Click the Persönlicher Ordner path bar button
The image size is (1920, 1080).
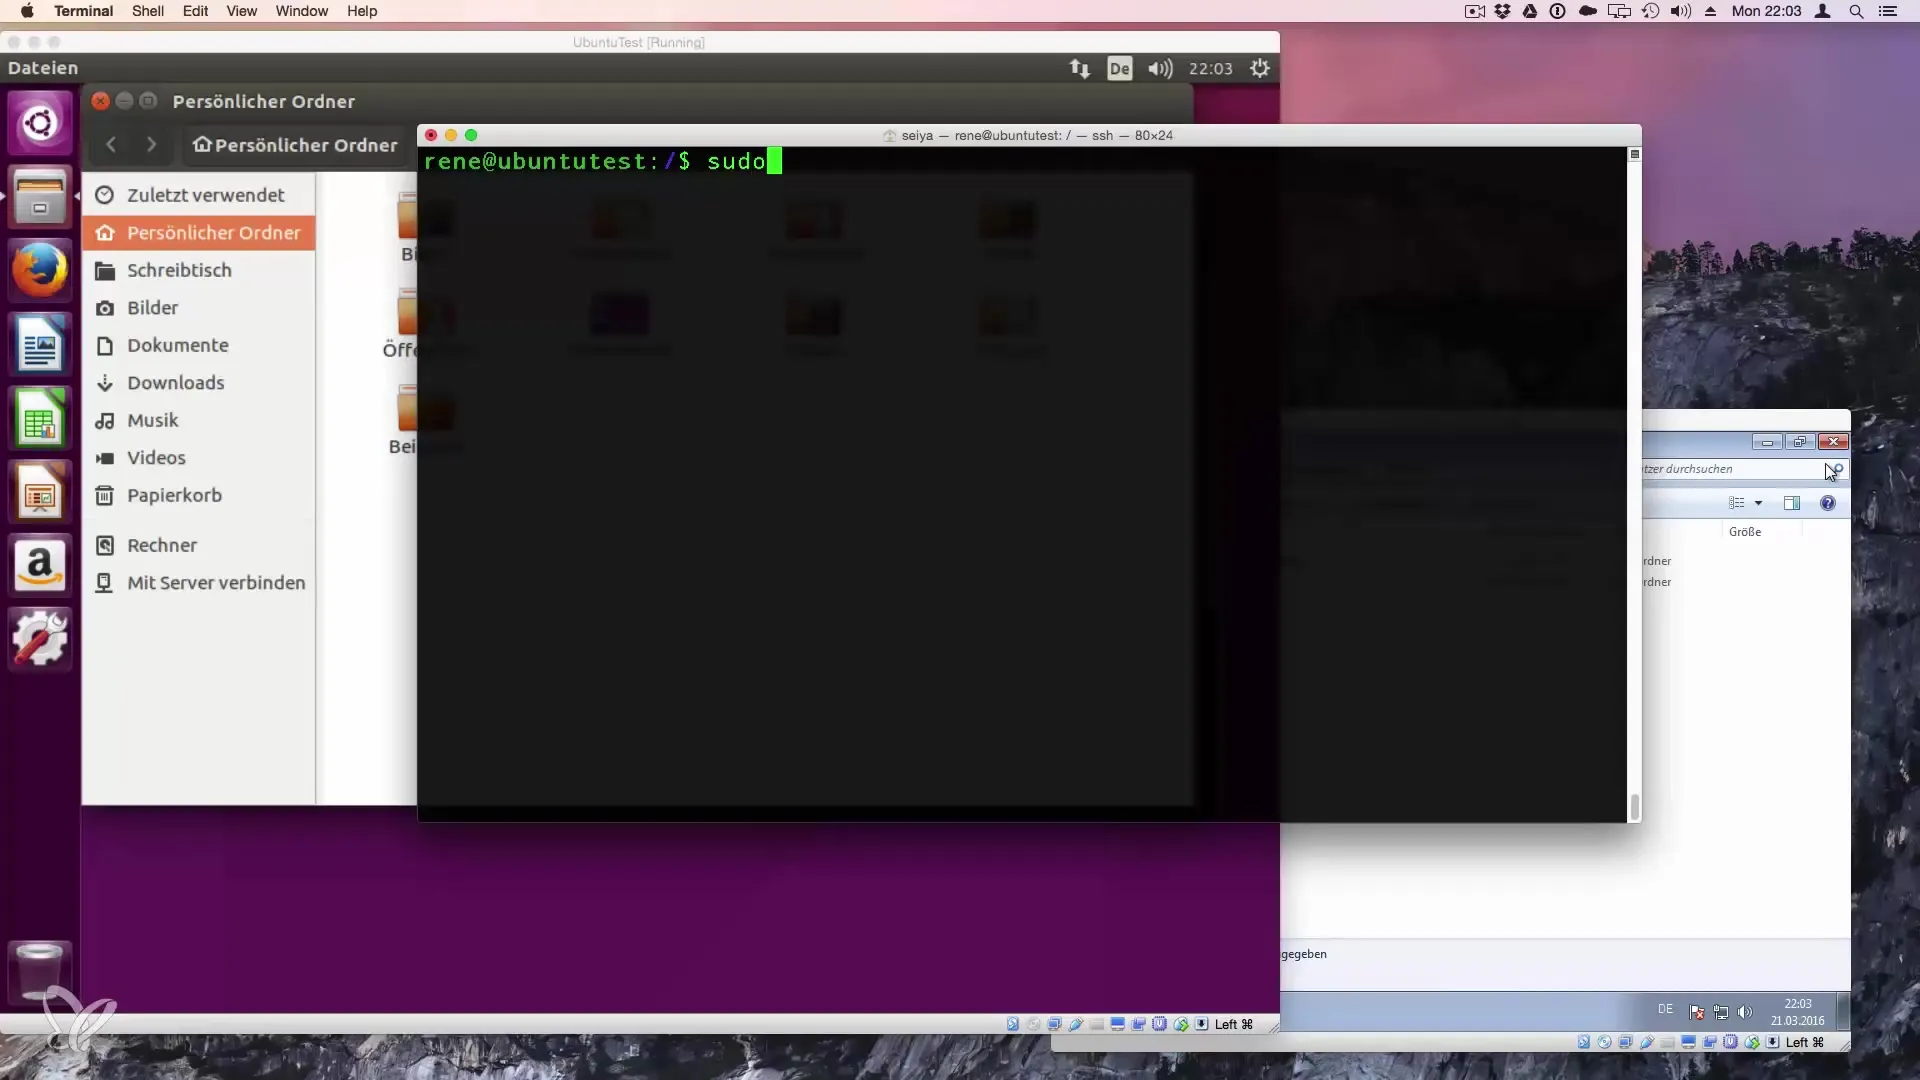[296, 145]
